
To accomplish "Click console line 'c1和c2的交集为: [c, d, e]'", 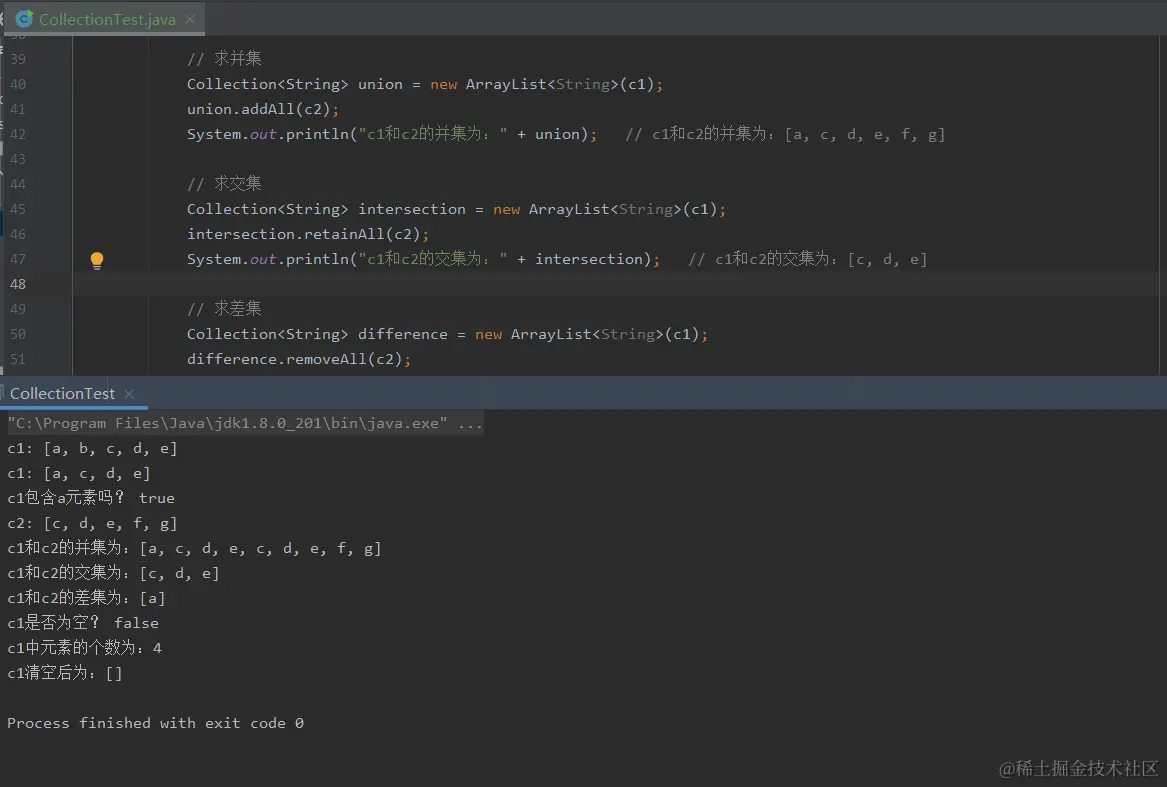I will (113, 573).
